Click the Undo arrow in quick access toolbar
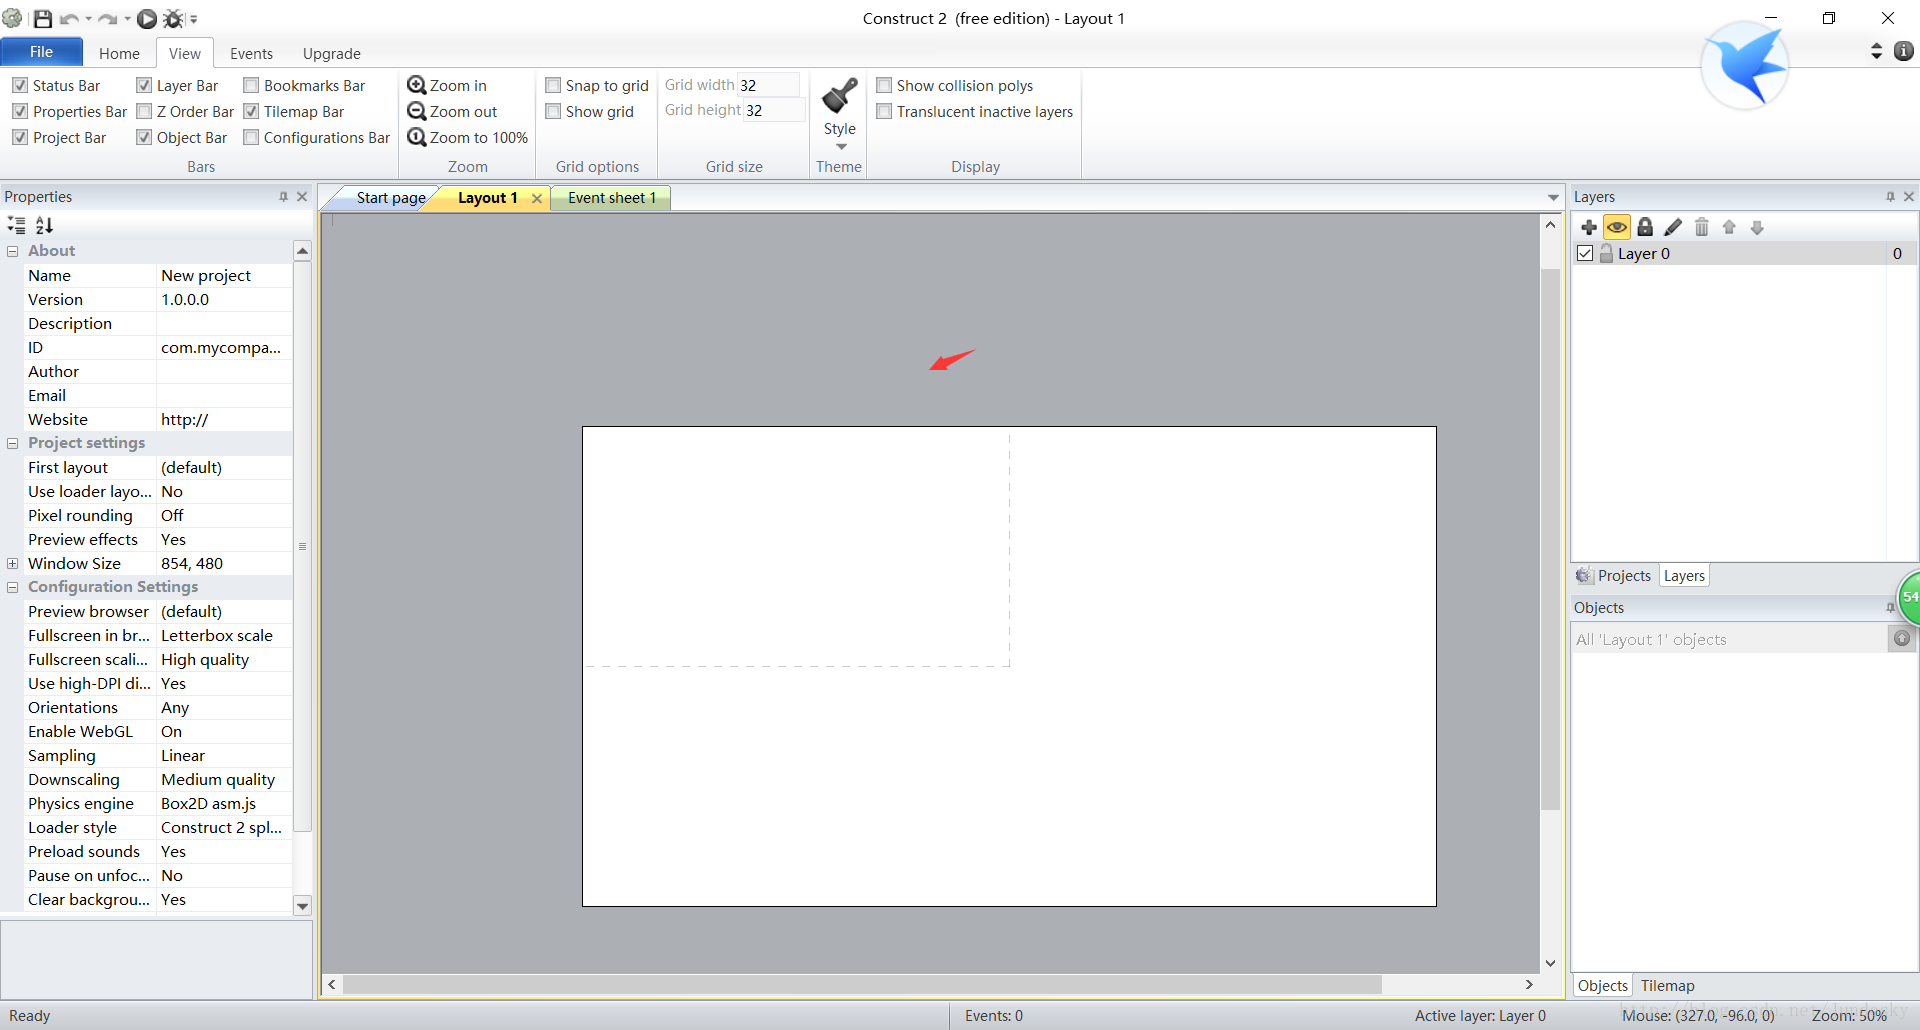 [x=70, y=19]
